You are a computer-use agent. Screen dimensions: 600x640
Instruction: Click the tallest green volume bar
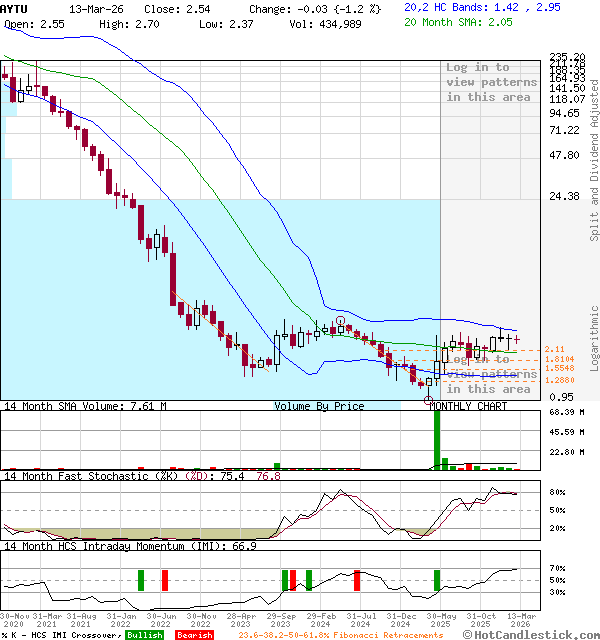[x=436, y=439]
